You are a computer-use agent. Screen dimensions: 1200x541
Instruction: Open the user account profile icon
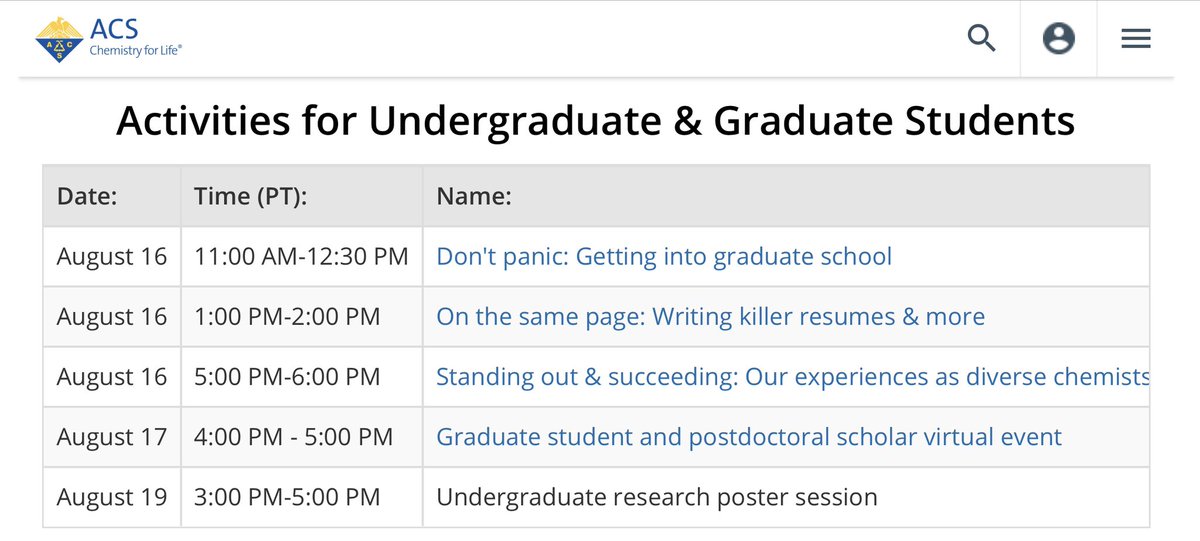1058,39
